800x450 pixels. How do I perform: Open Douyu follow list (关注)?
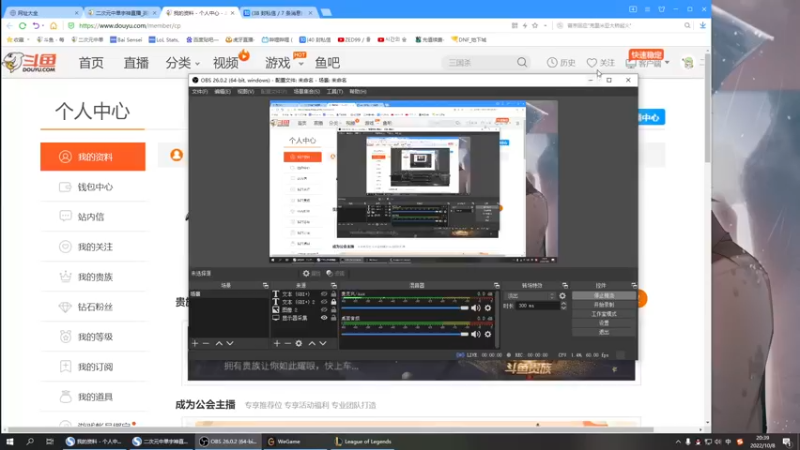tap(601, 62)
